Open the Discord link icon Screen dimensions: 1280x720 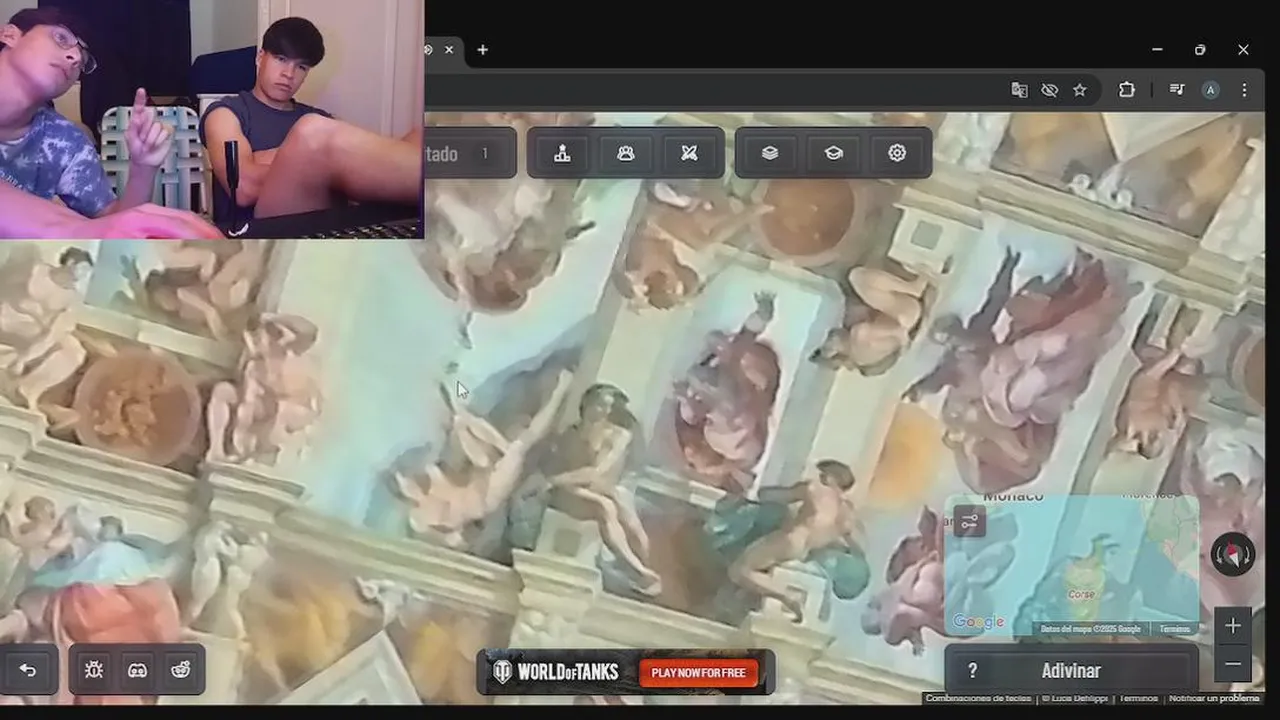pyautogui.click(x=138, y=670)
